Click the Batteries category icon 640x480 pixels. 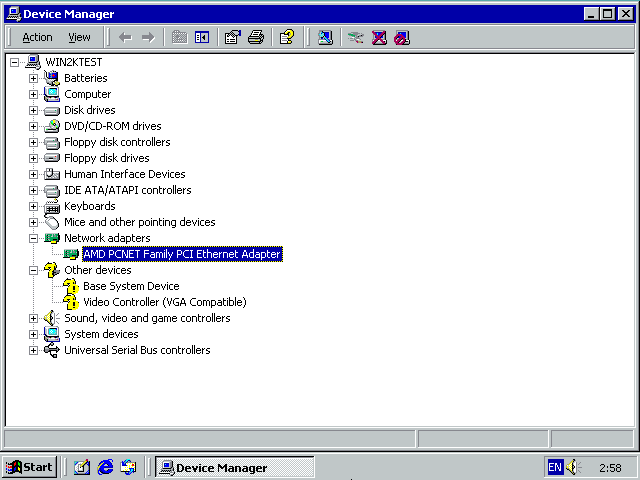52,78
